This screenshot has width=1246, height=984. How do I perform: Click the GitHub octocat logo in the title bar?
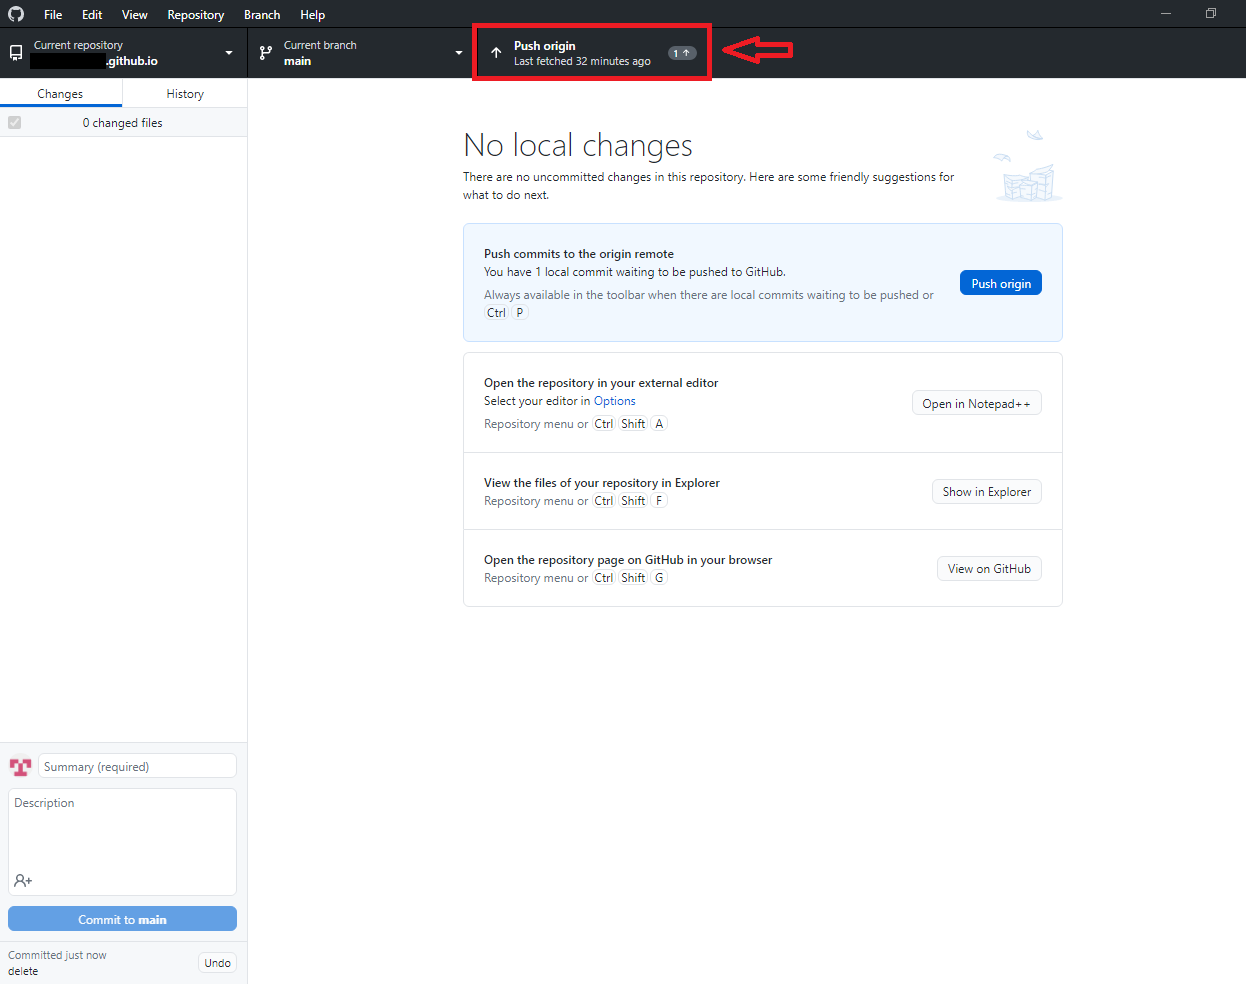point(15,14)
